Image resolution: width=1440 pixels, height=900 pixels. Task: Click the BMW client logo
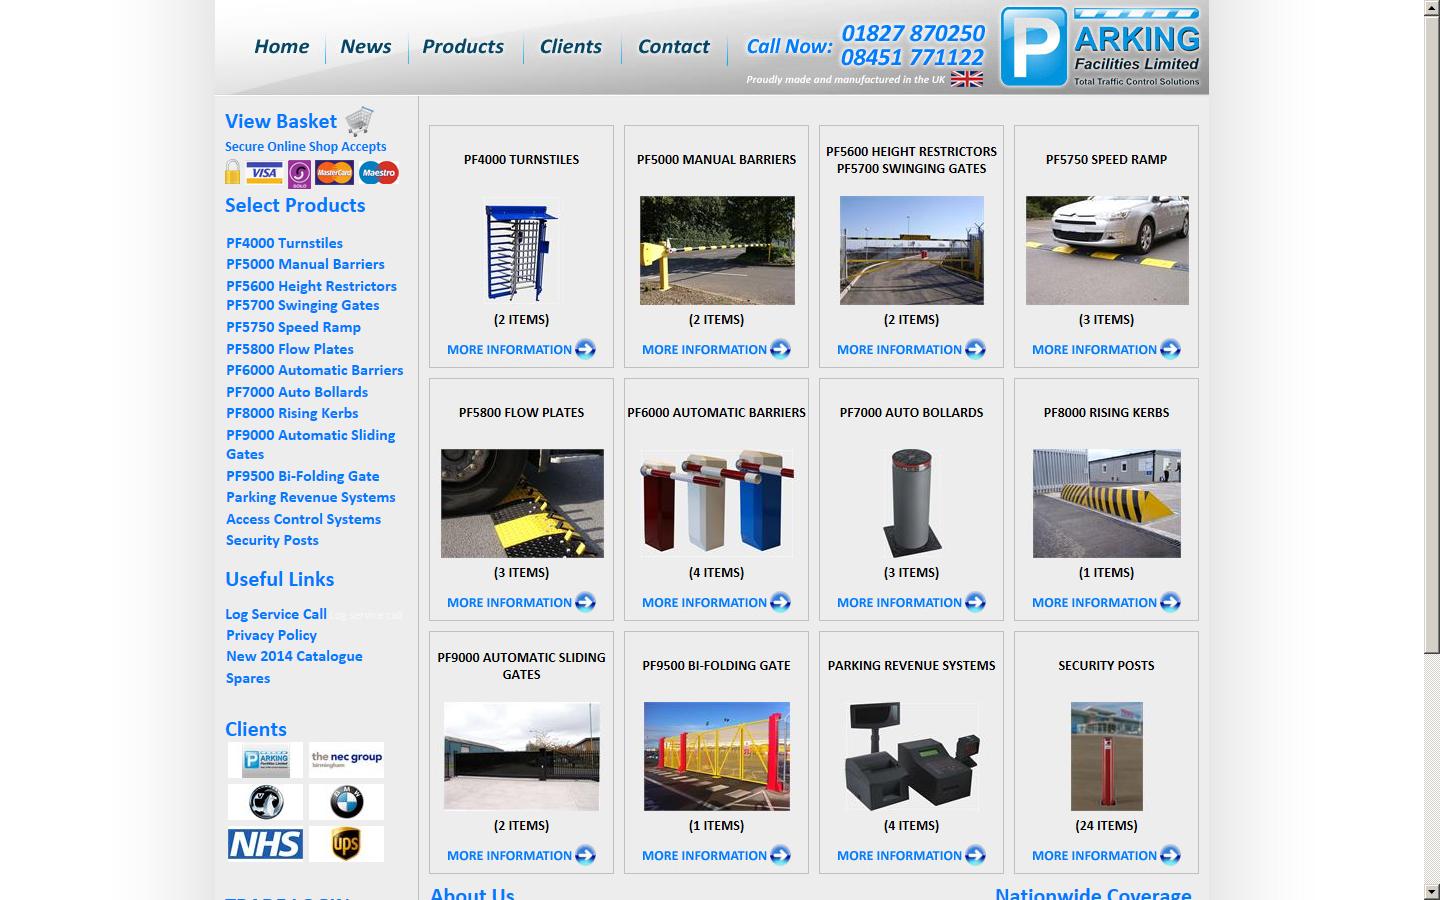(x=346, y=801)
